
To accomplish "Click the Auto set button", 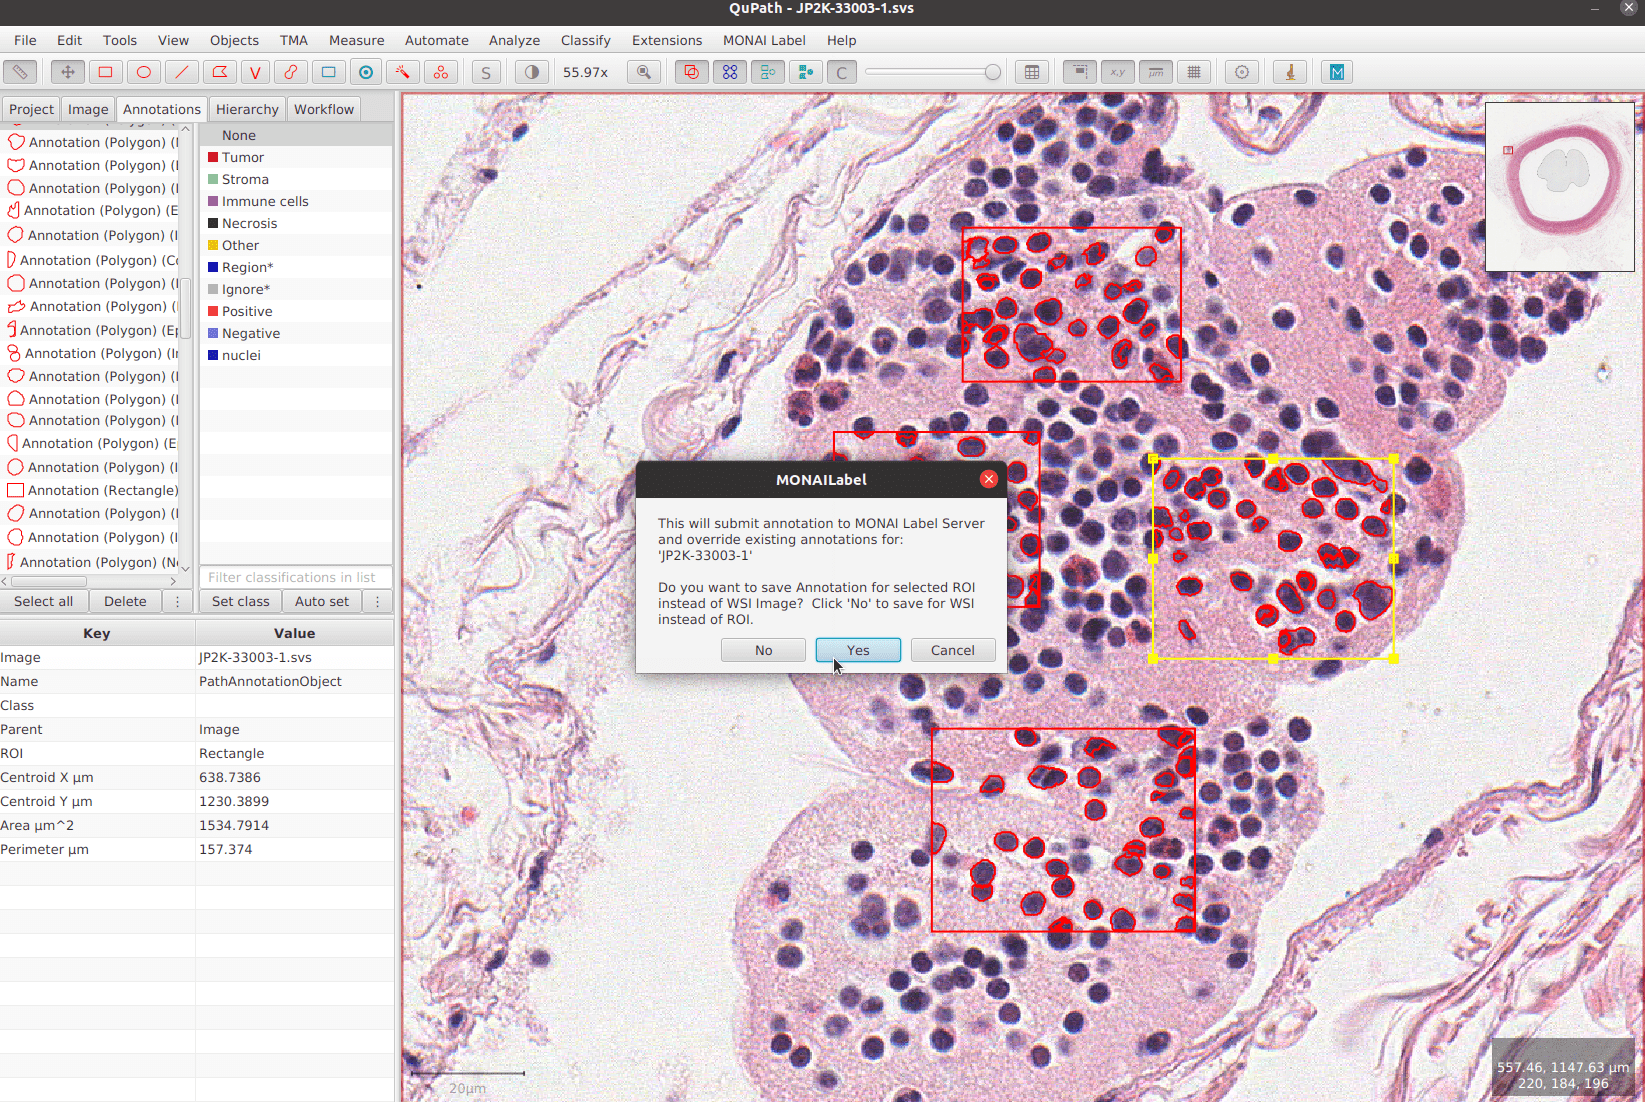I will tap(322, 601).
